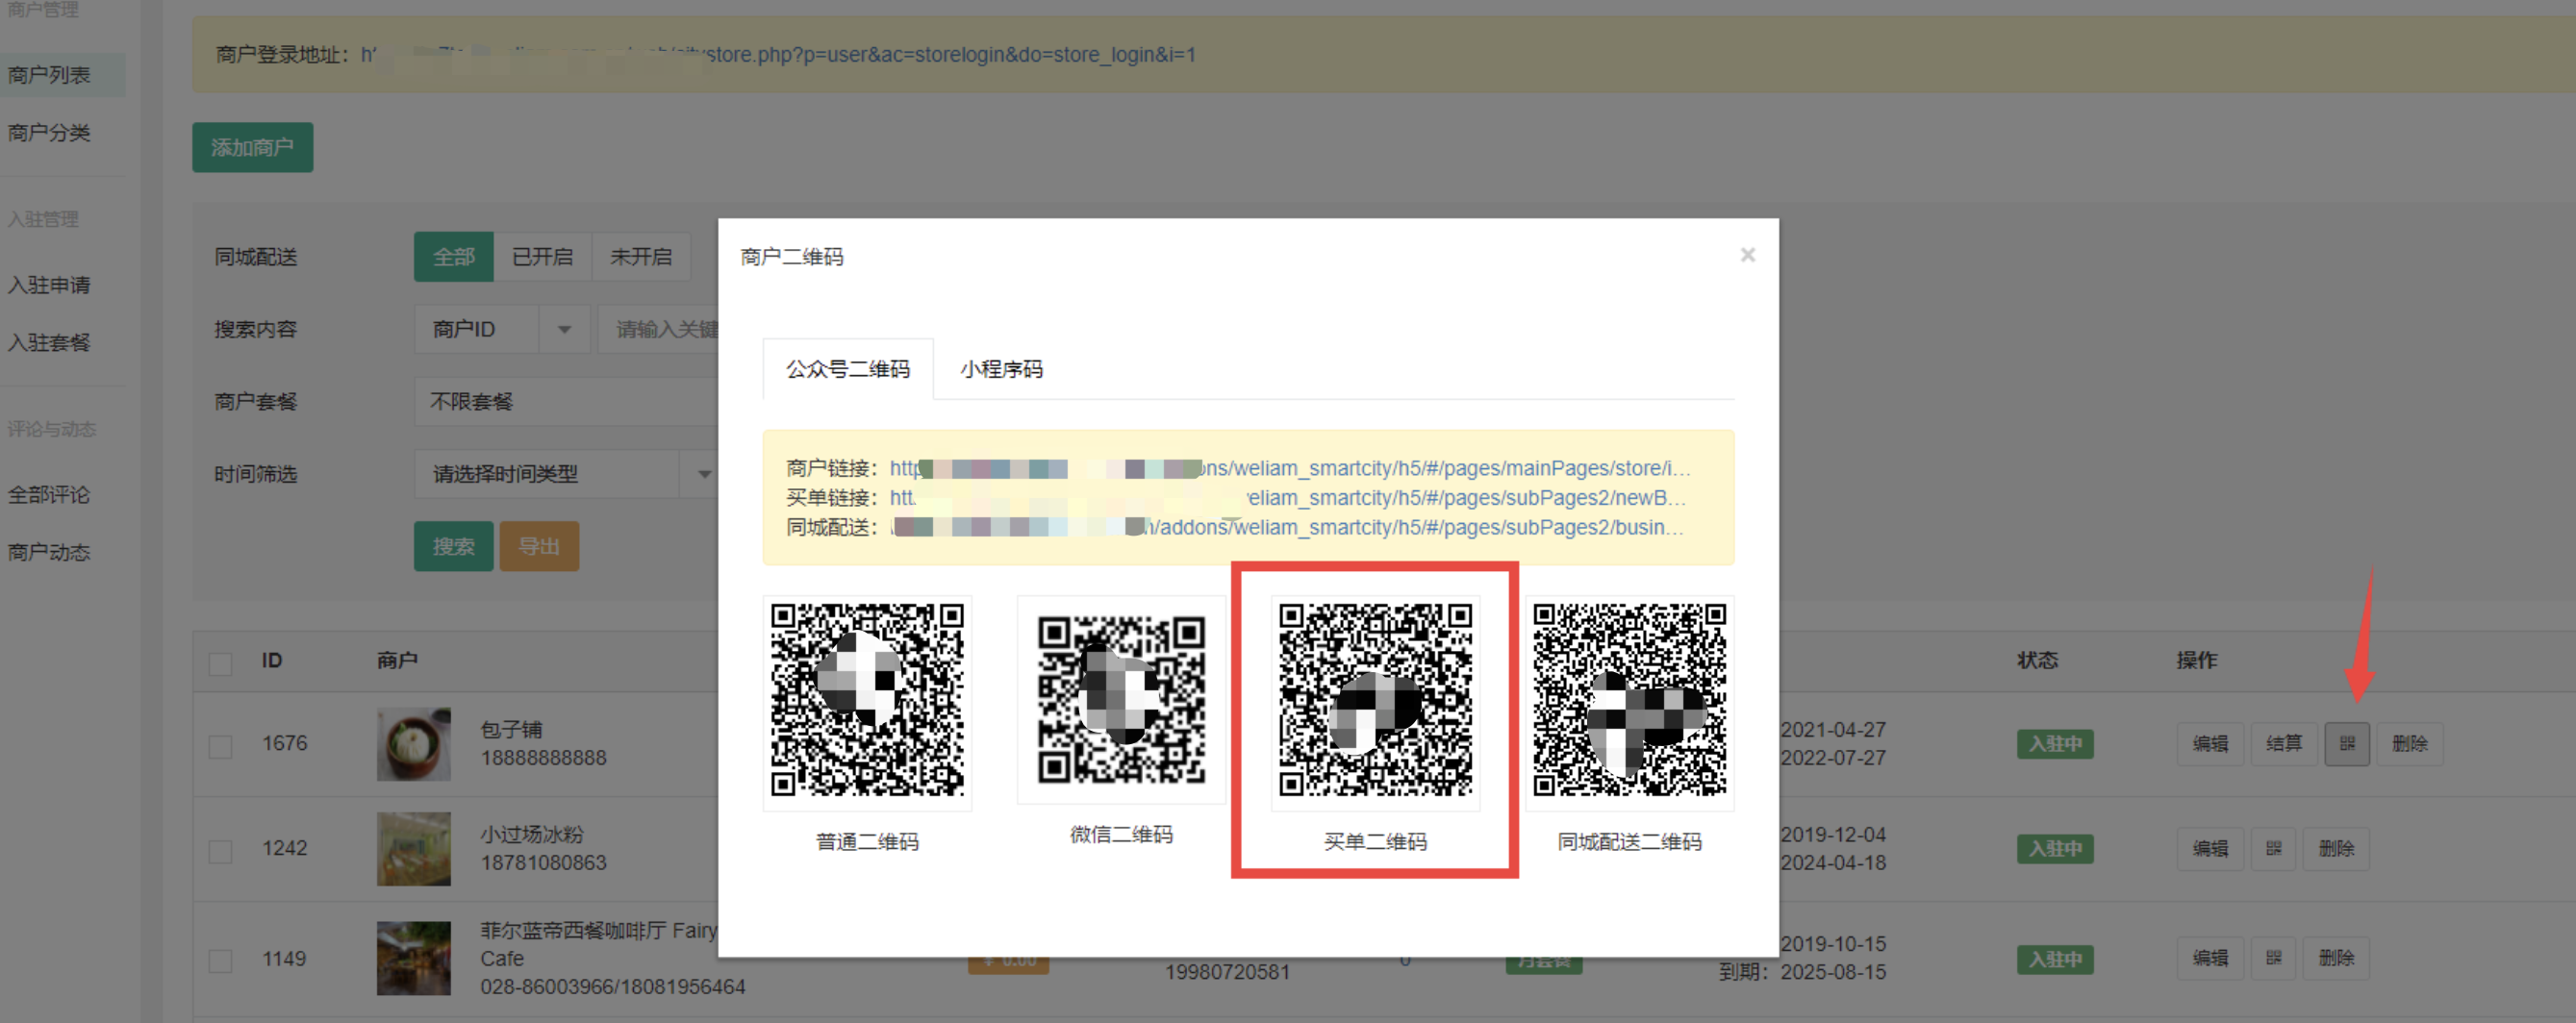
Task: Click 入驻中 status badge for 1676
Action: pyautogui.click(x=2055, y=744)
